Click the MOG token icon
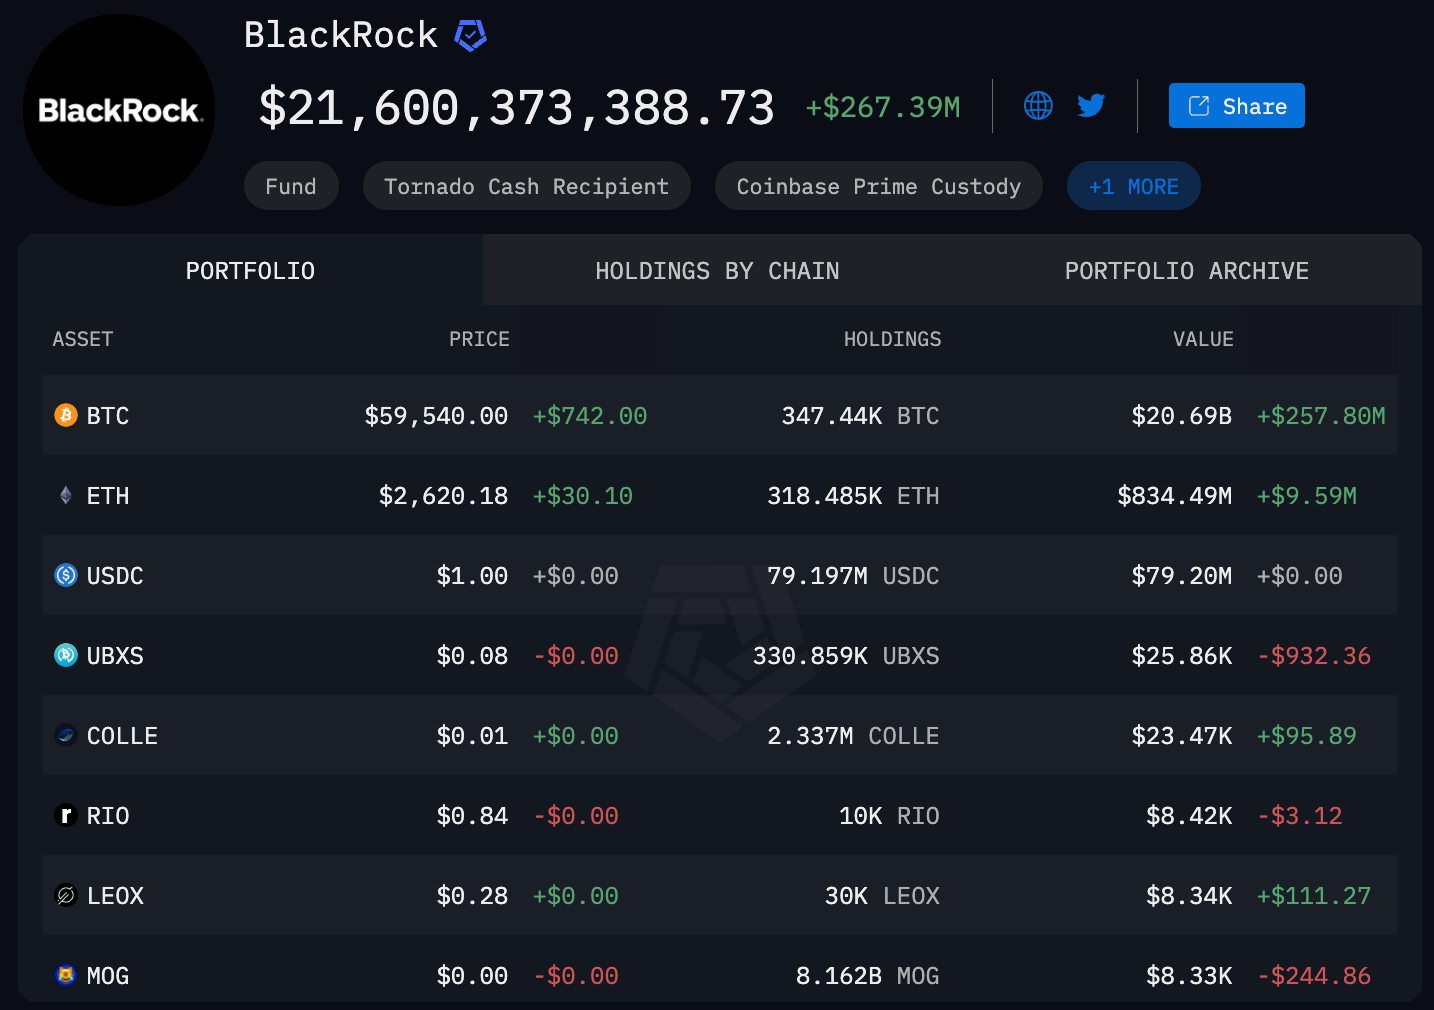The height and width of the screenshot is (1010, 1434). [66, 975]
